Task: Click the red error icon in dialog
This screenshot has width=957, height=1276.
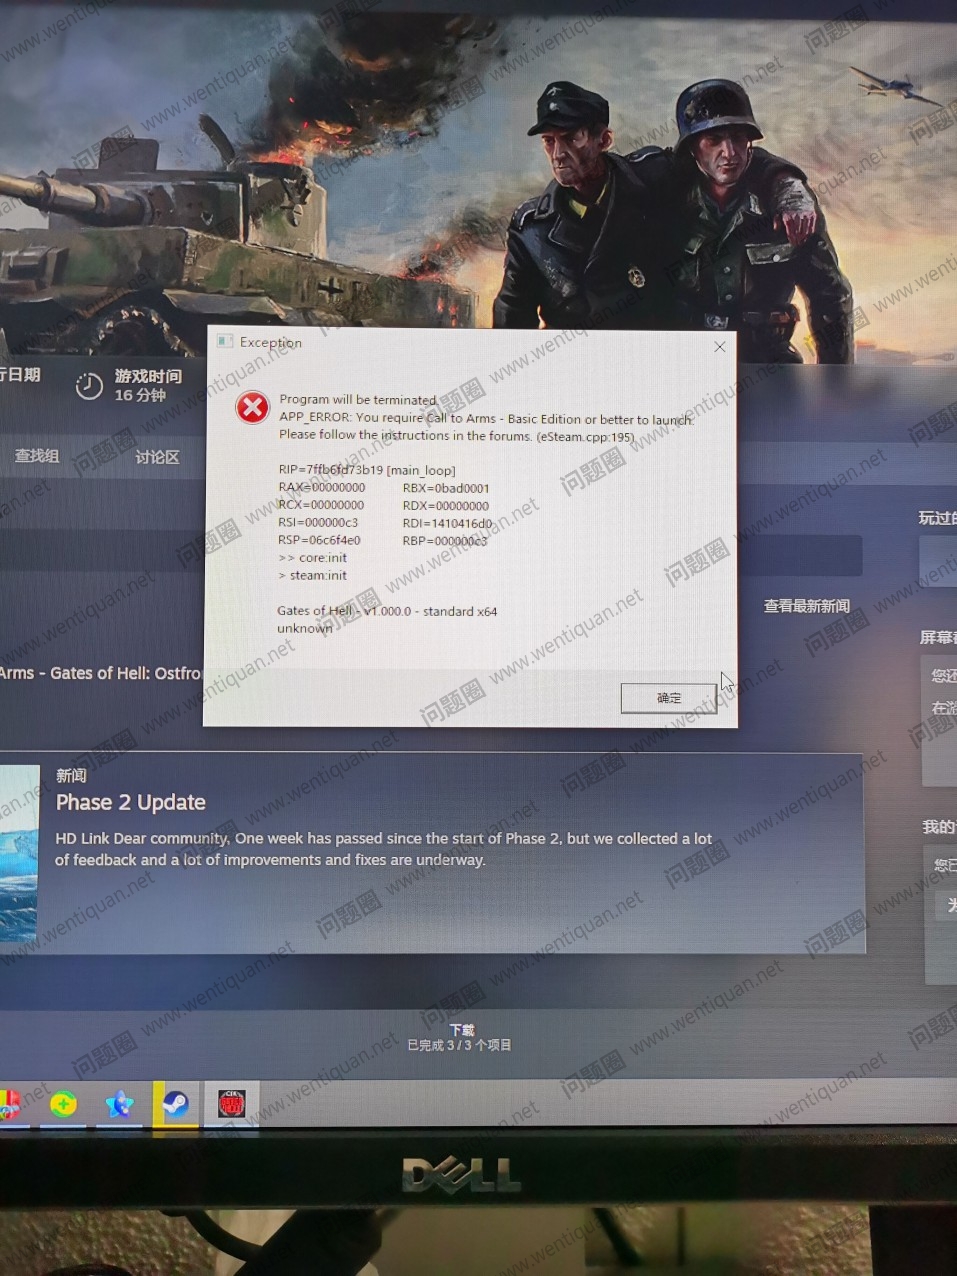Action: coord(252,407)
